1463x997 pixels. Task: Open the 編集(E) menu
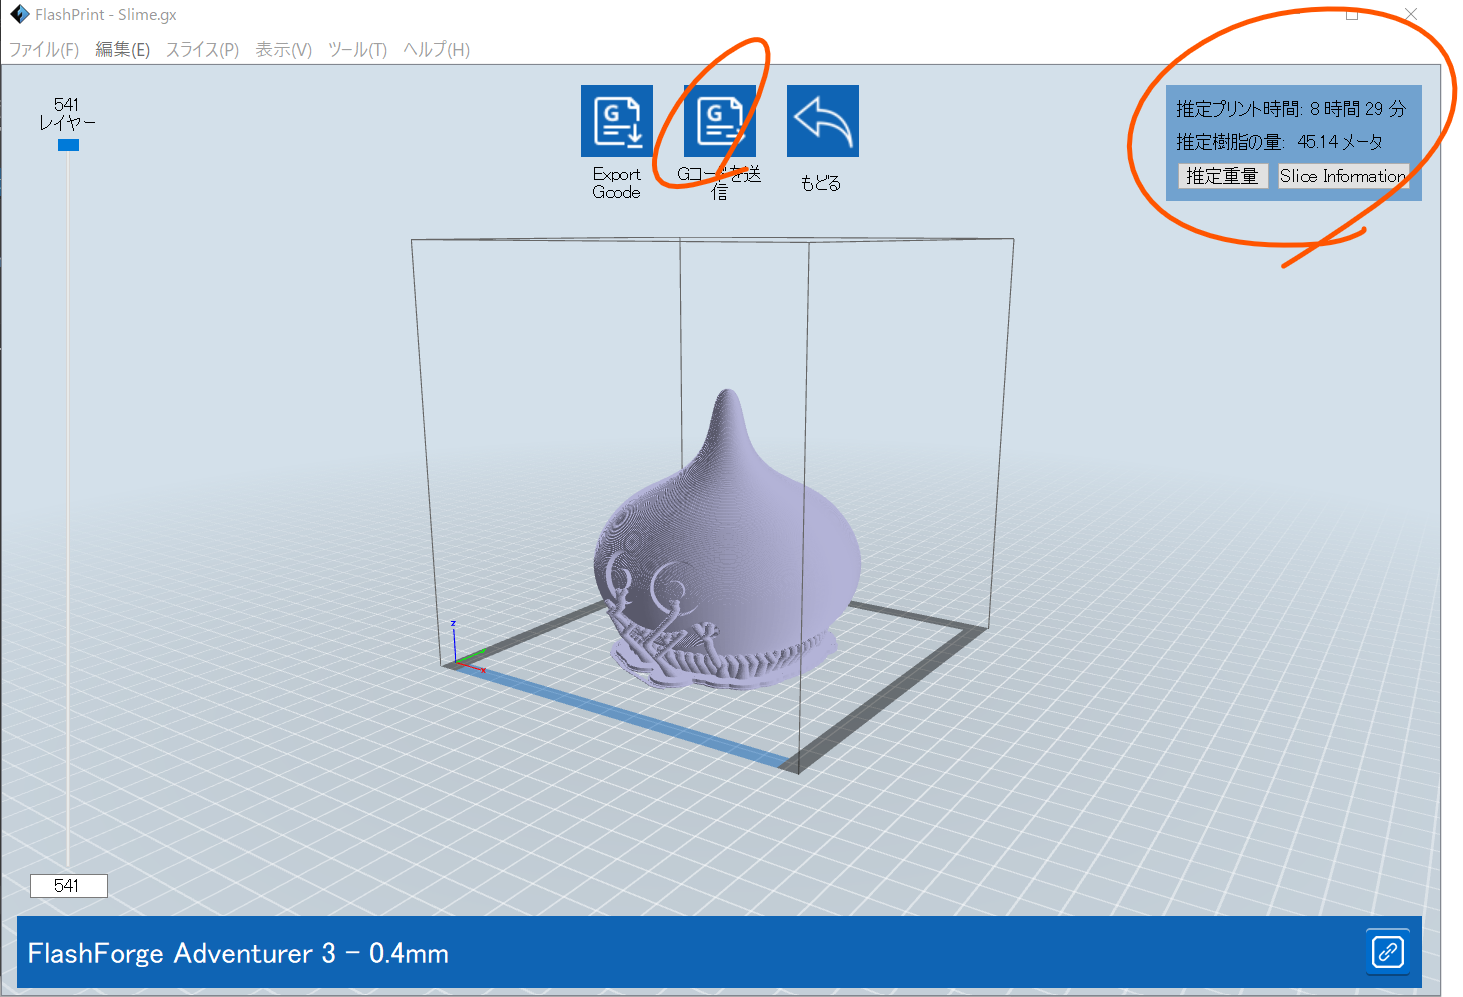pyautogui.click(x=122, y=49)
